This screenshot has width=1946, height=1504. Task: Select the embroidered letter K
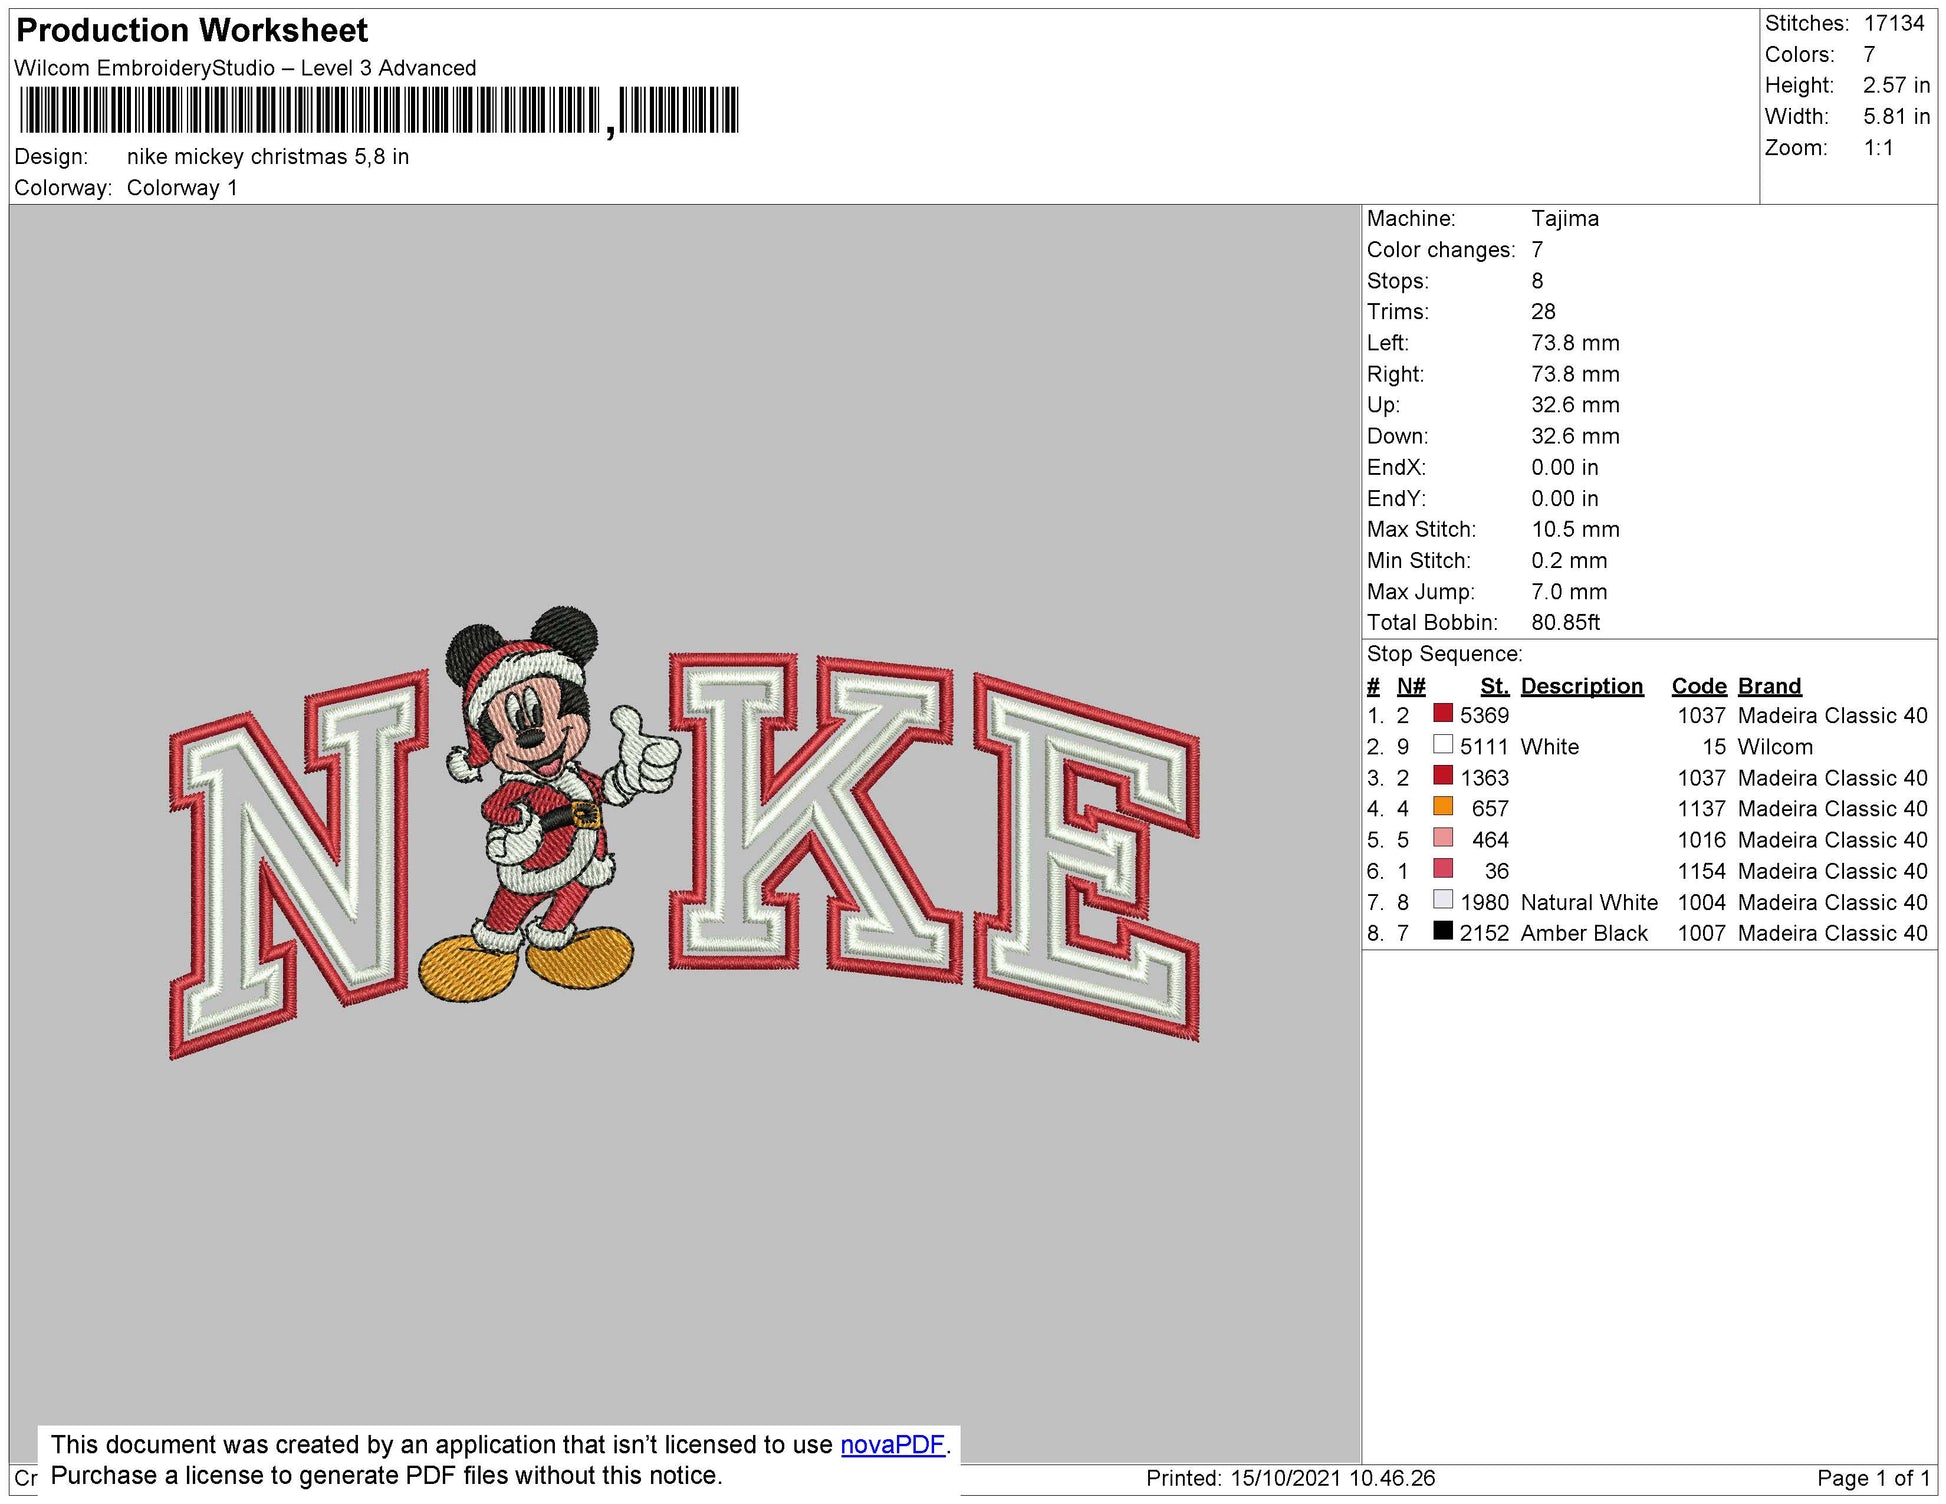pos(814,817)
